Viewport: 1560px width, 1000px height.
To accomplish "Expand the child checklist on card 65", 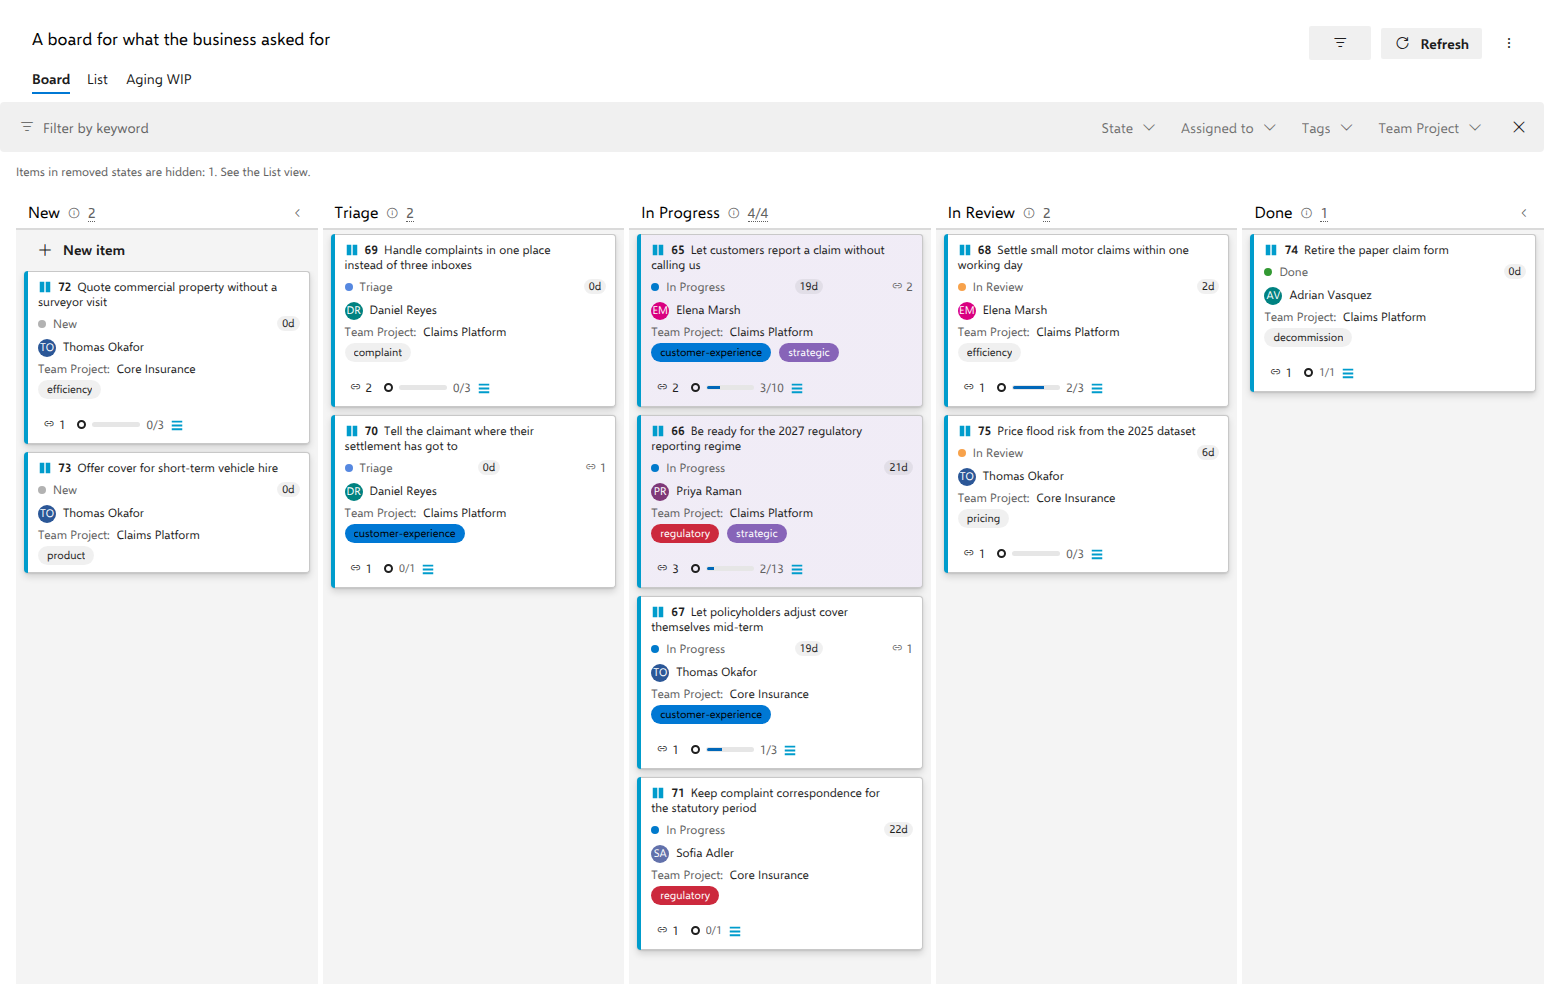I will click(797, 388).
